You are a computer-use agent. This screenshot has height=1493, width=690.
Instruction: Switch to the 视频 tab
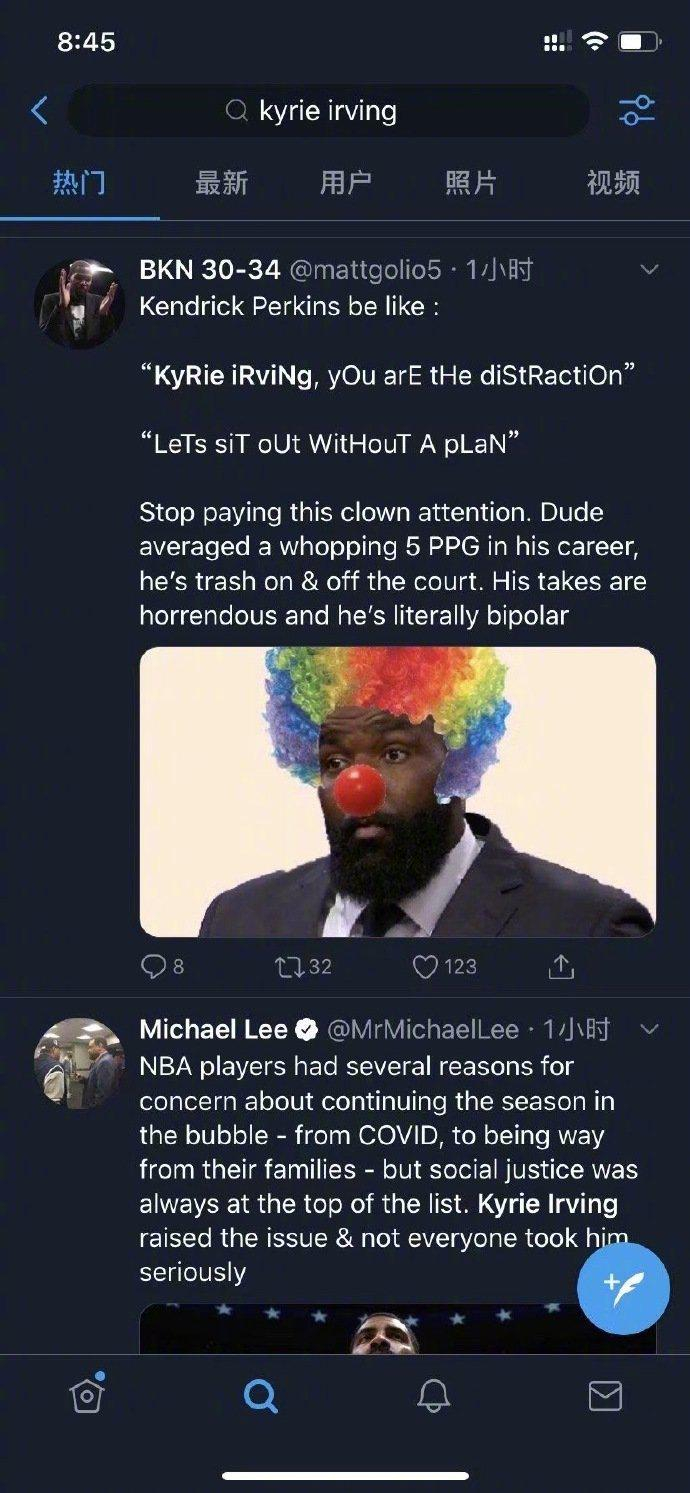coord(613,183)
